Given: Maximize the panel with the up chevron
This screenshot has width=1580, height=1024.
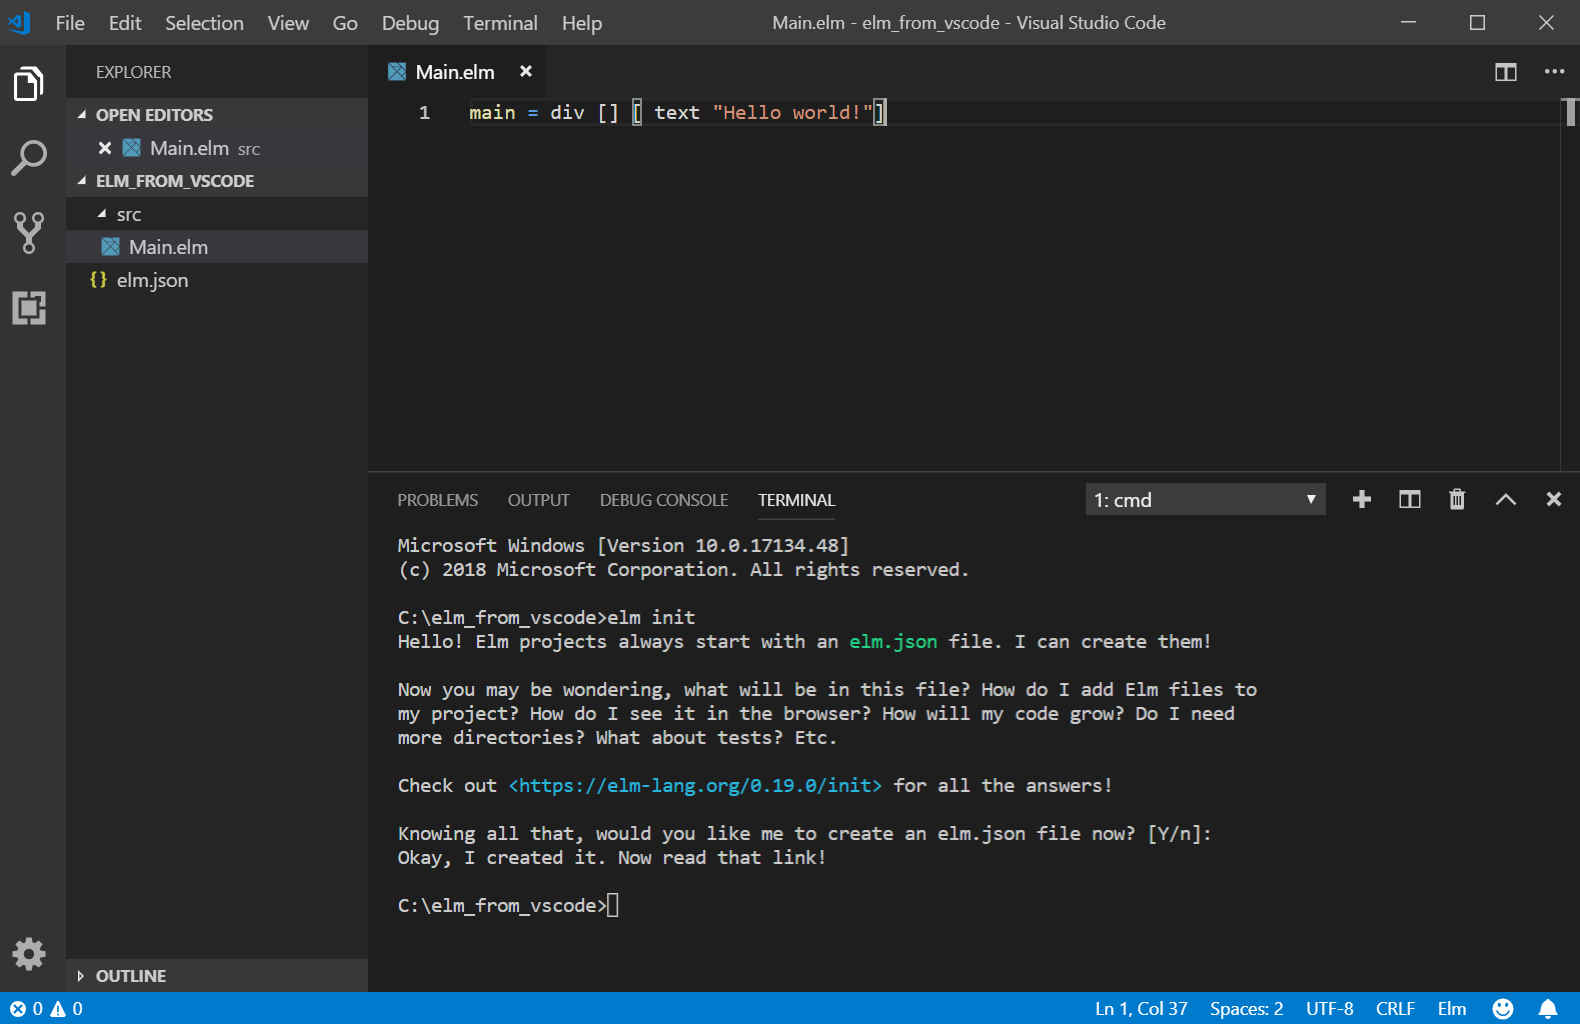Looking at the screenshot, I should pyautogui.click(x=1505, y=499).
